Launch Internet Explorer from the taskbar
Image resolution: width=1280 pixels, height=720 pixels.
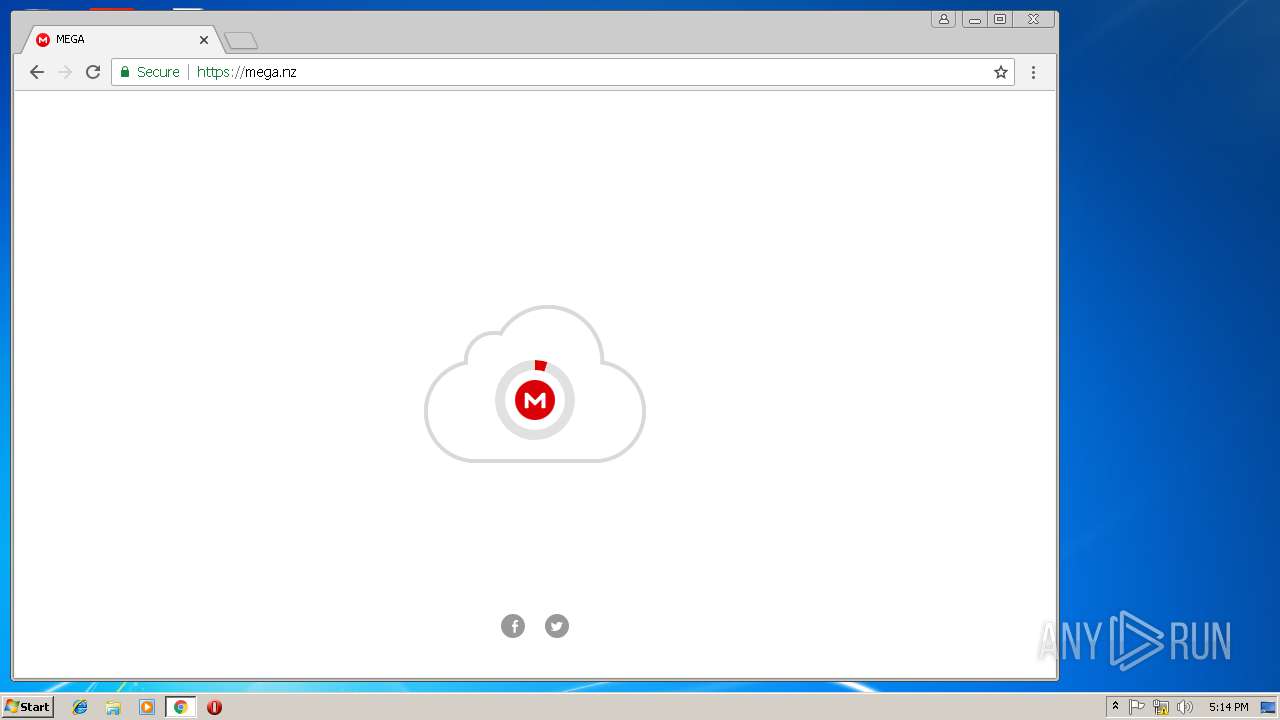point(80,707)
